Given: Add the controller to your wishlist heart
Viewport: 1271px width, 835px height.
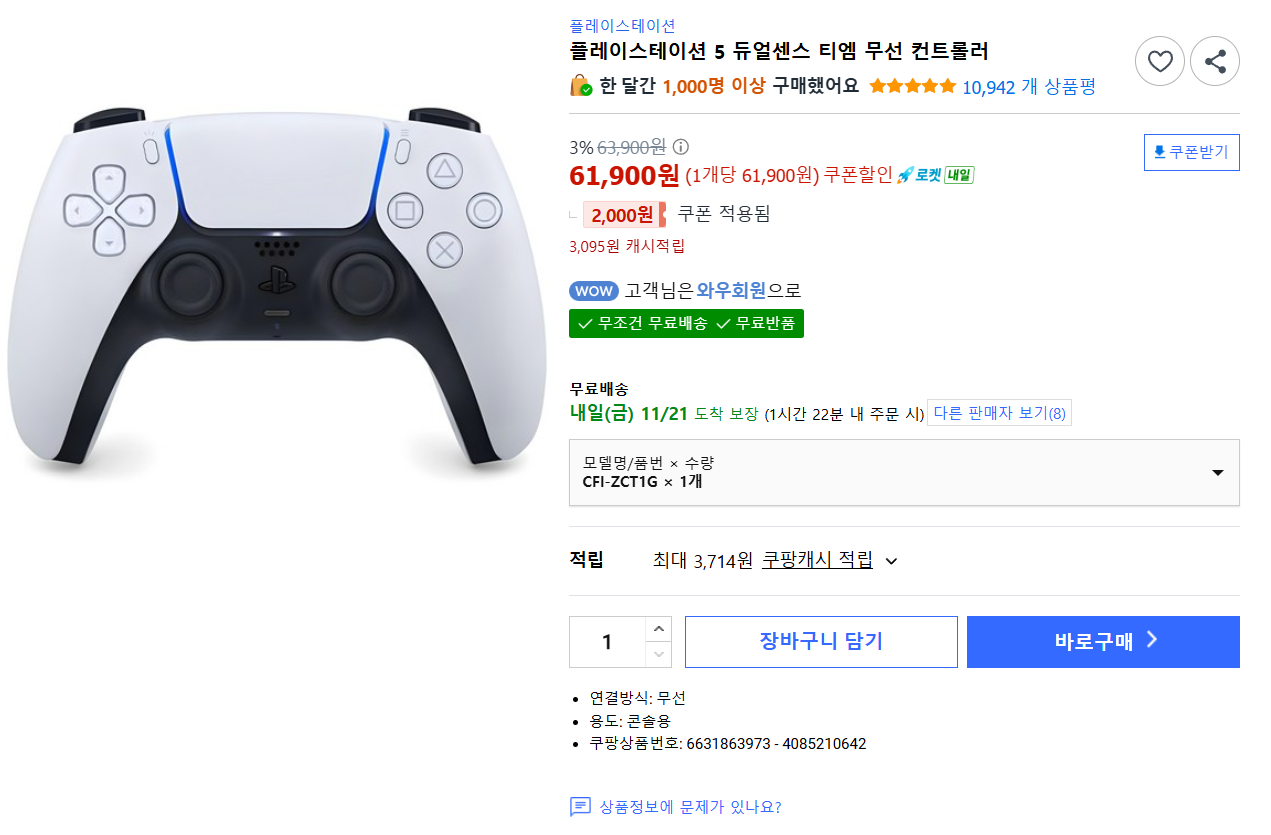Looking at the screenshot, I should (x=1159, y=60).
